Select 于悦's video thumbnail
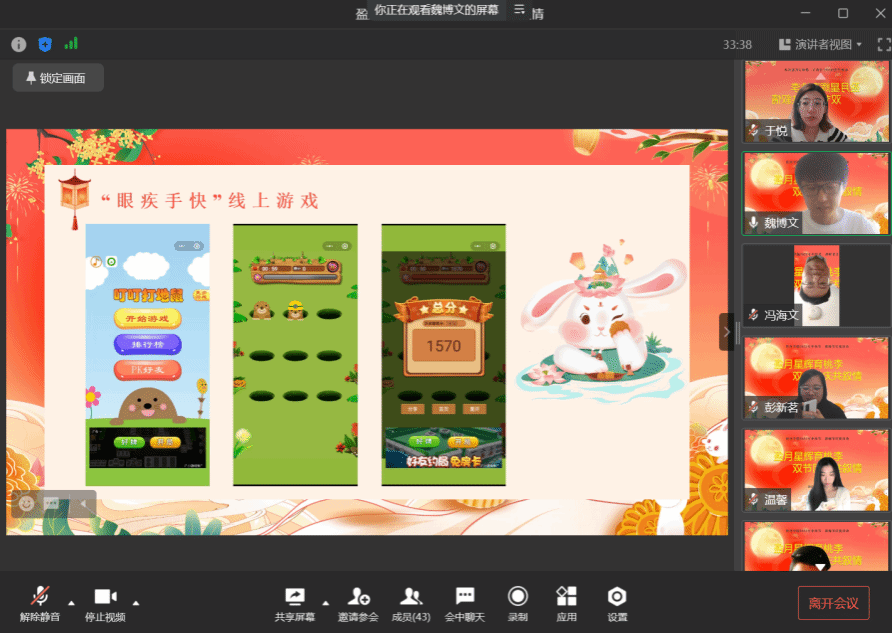 [x=816, y=102]
